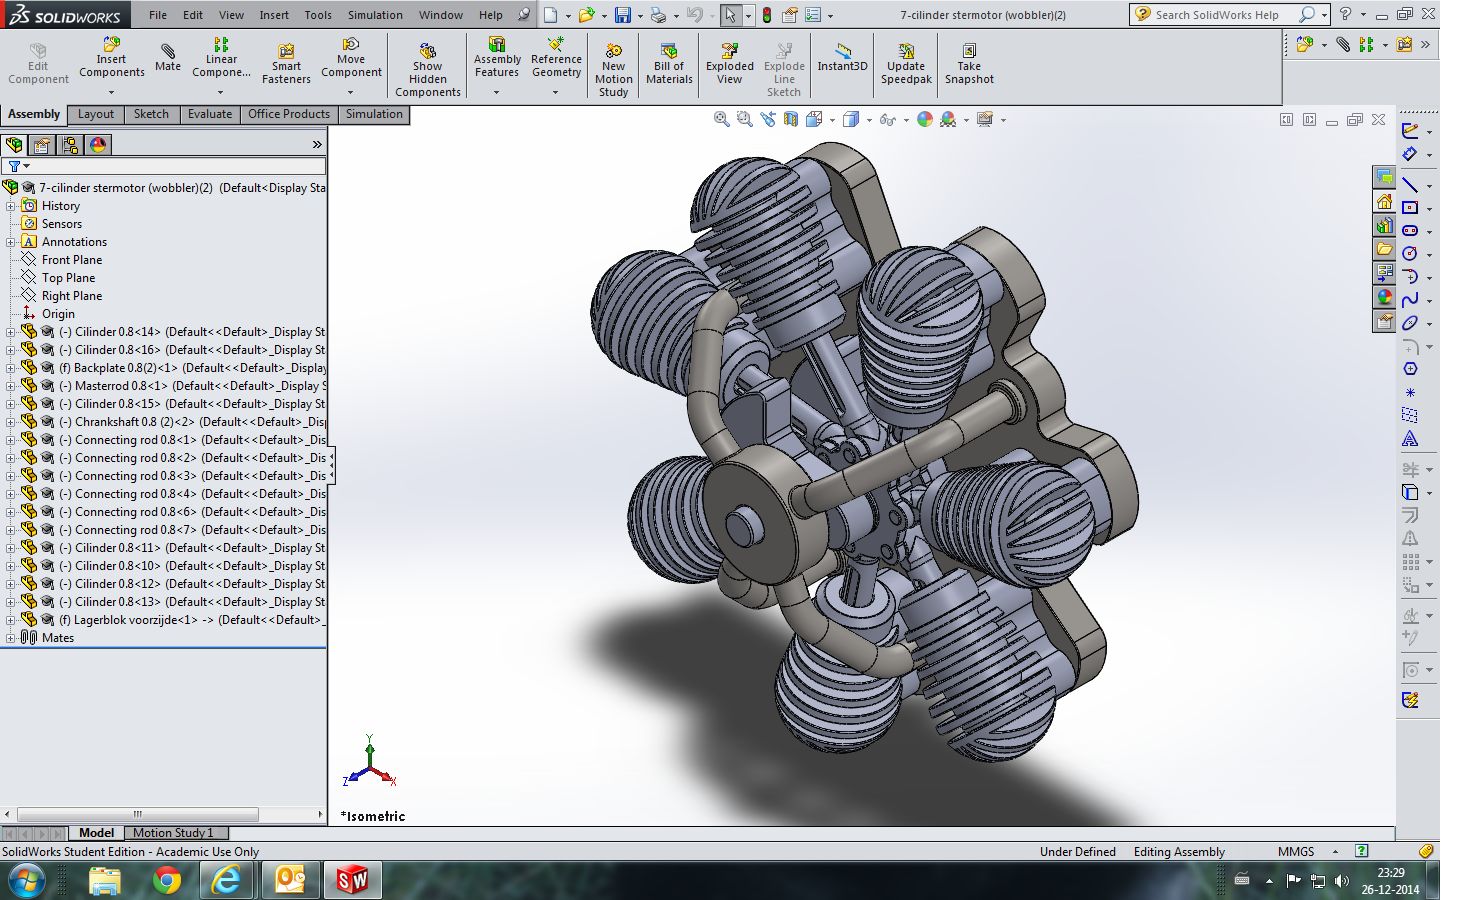The height and width of the screenshot is (900, 1484).
Task: Click the Update Speedpak button
Action: (x=906, y=65)
